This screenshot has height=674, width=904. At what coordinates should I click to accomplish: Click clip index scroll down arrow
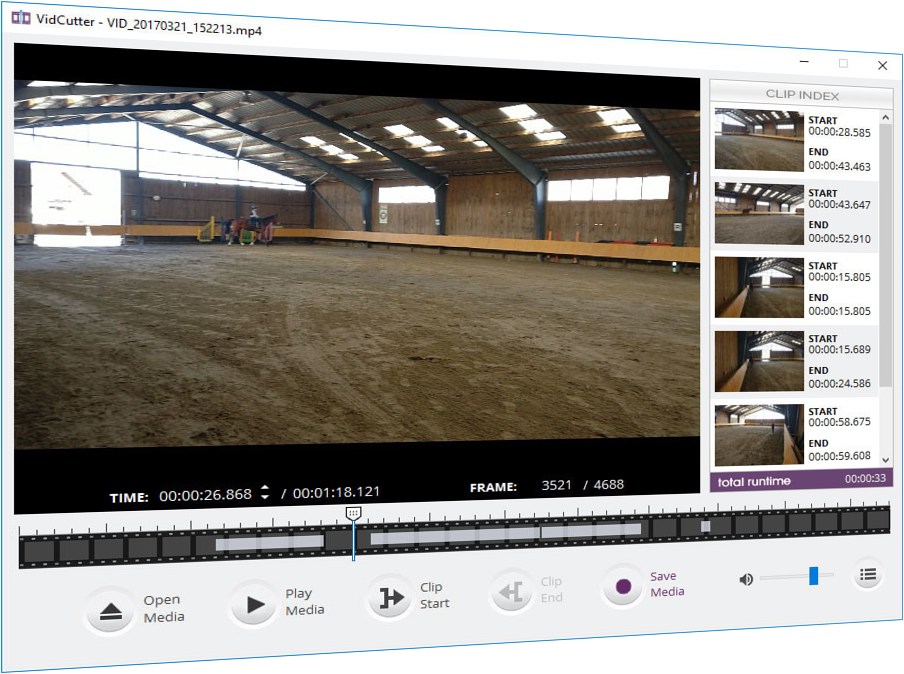886,460
